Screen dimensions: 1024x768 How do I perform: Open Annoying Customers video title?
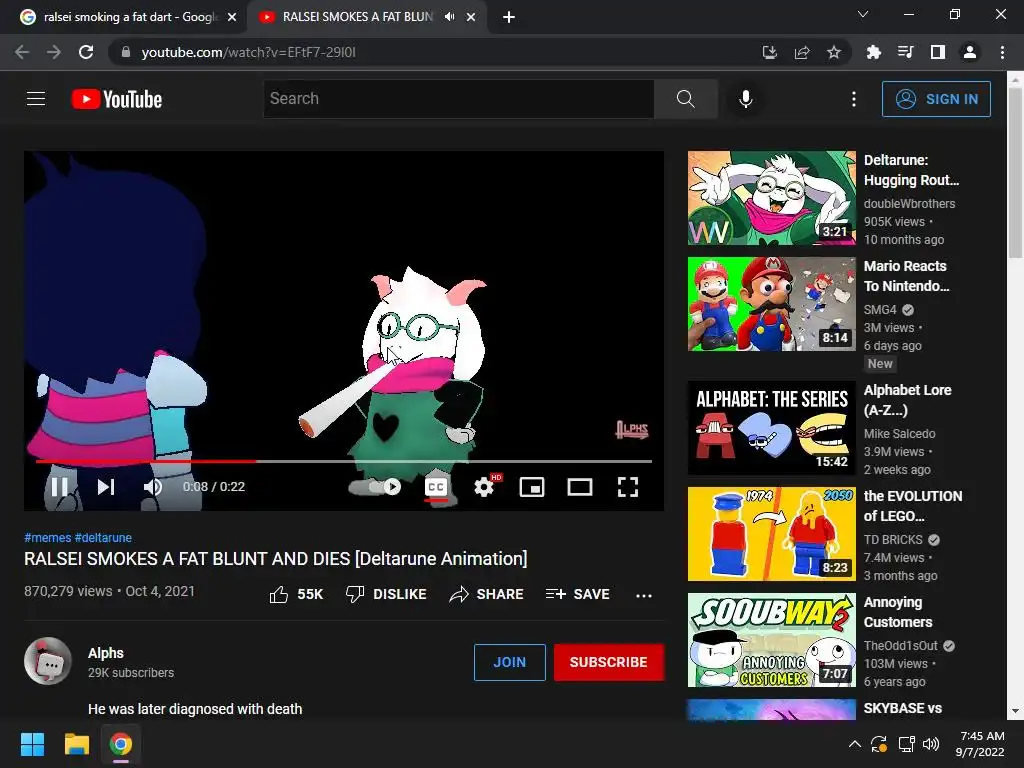point(898,612)
